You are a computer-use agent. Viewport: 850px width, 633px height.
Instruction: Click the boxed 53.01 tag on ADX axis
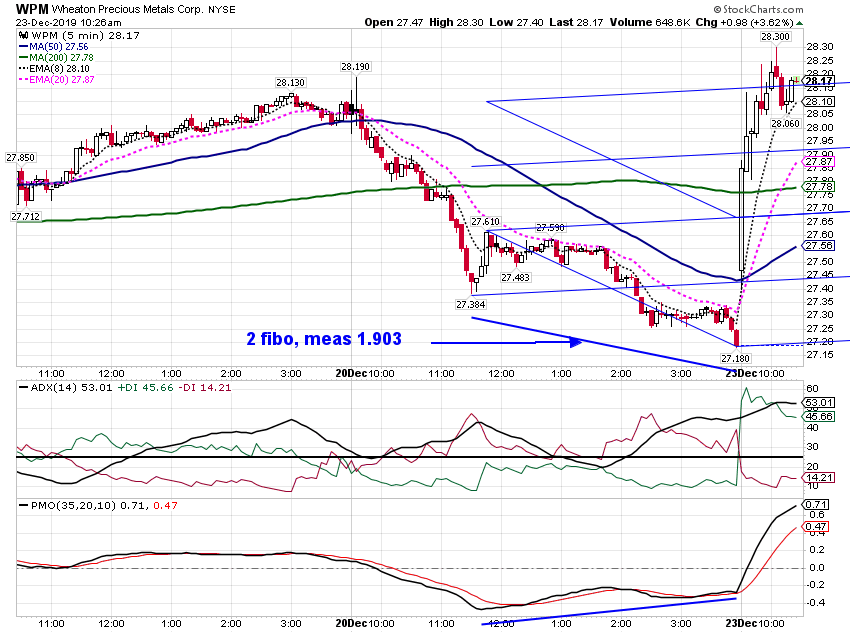pos(819,402)
